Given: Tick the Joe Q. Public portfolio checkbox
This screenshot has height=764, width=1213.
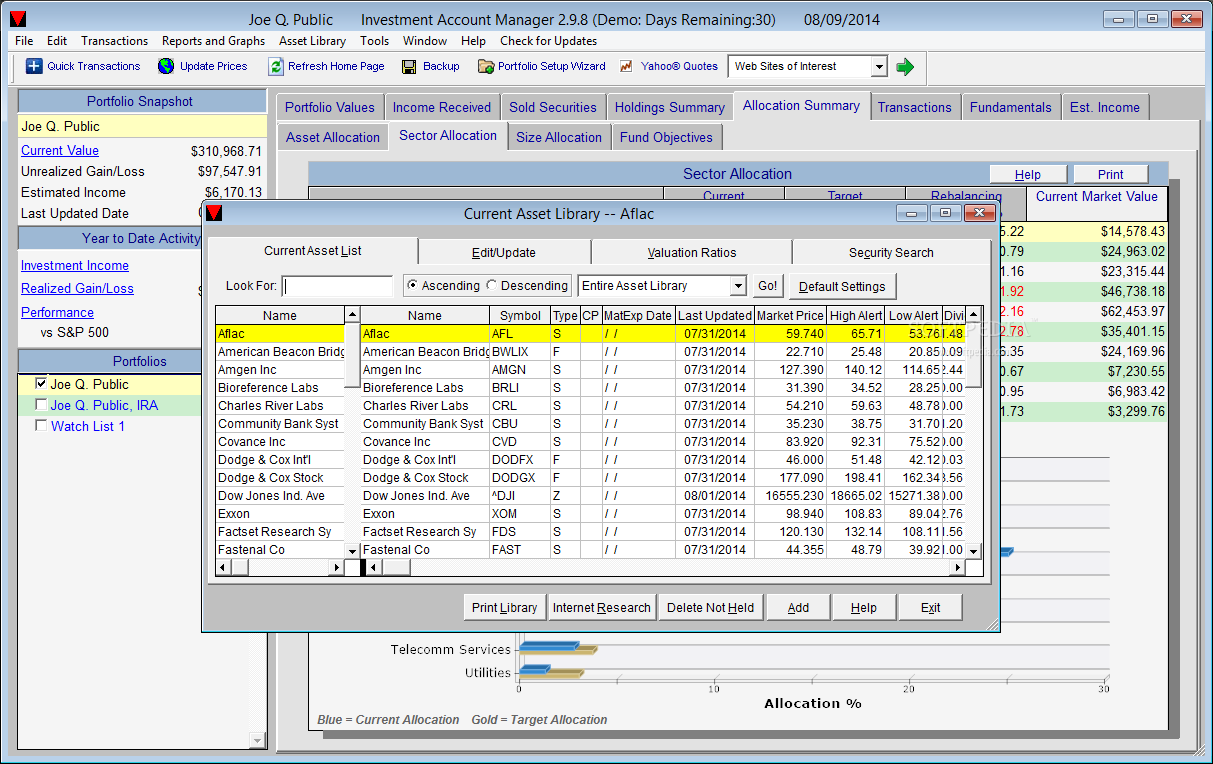Looking at the screenshot, I should tap(41, 383).
